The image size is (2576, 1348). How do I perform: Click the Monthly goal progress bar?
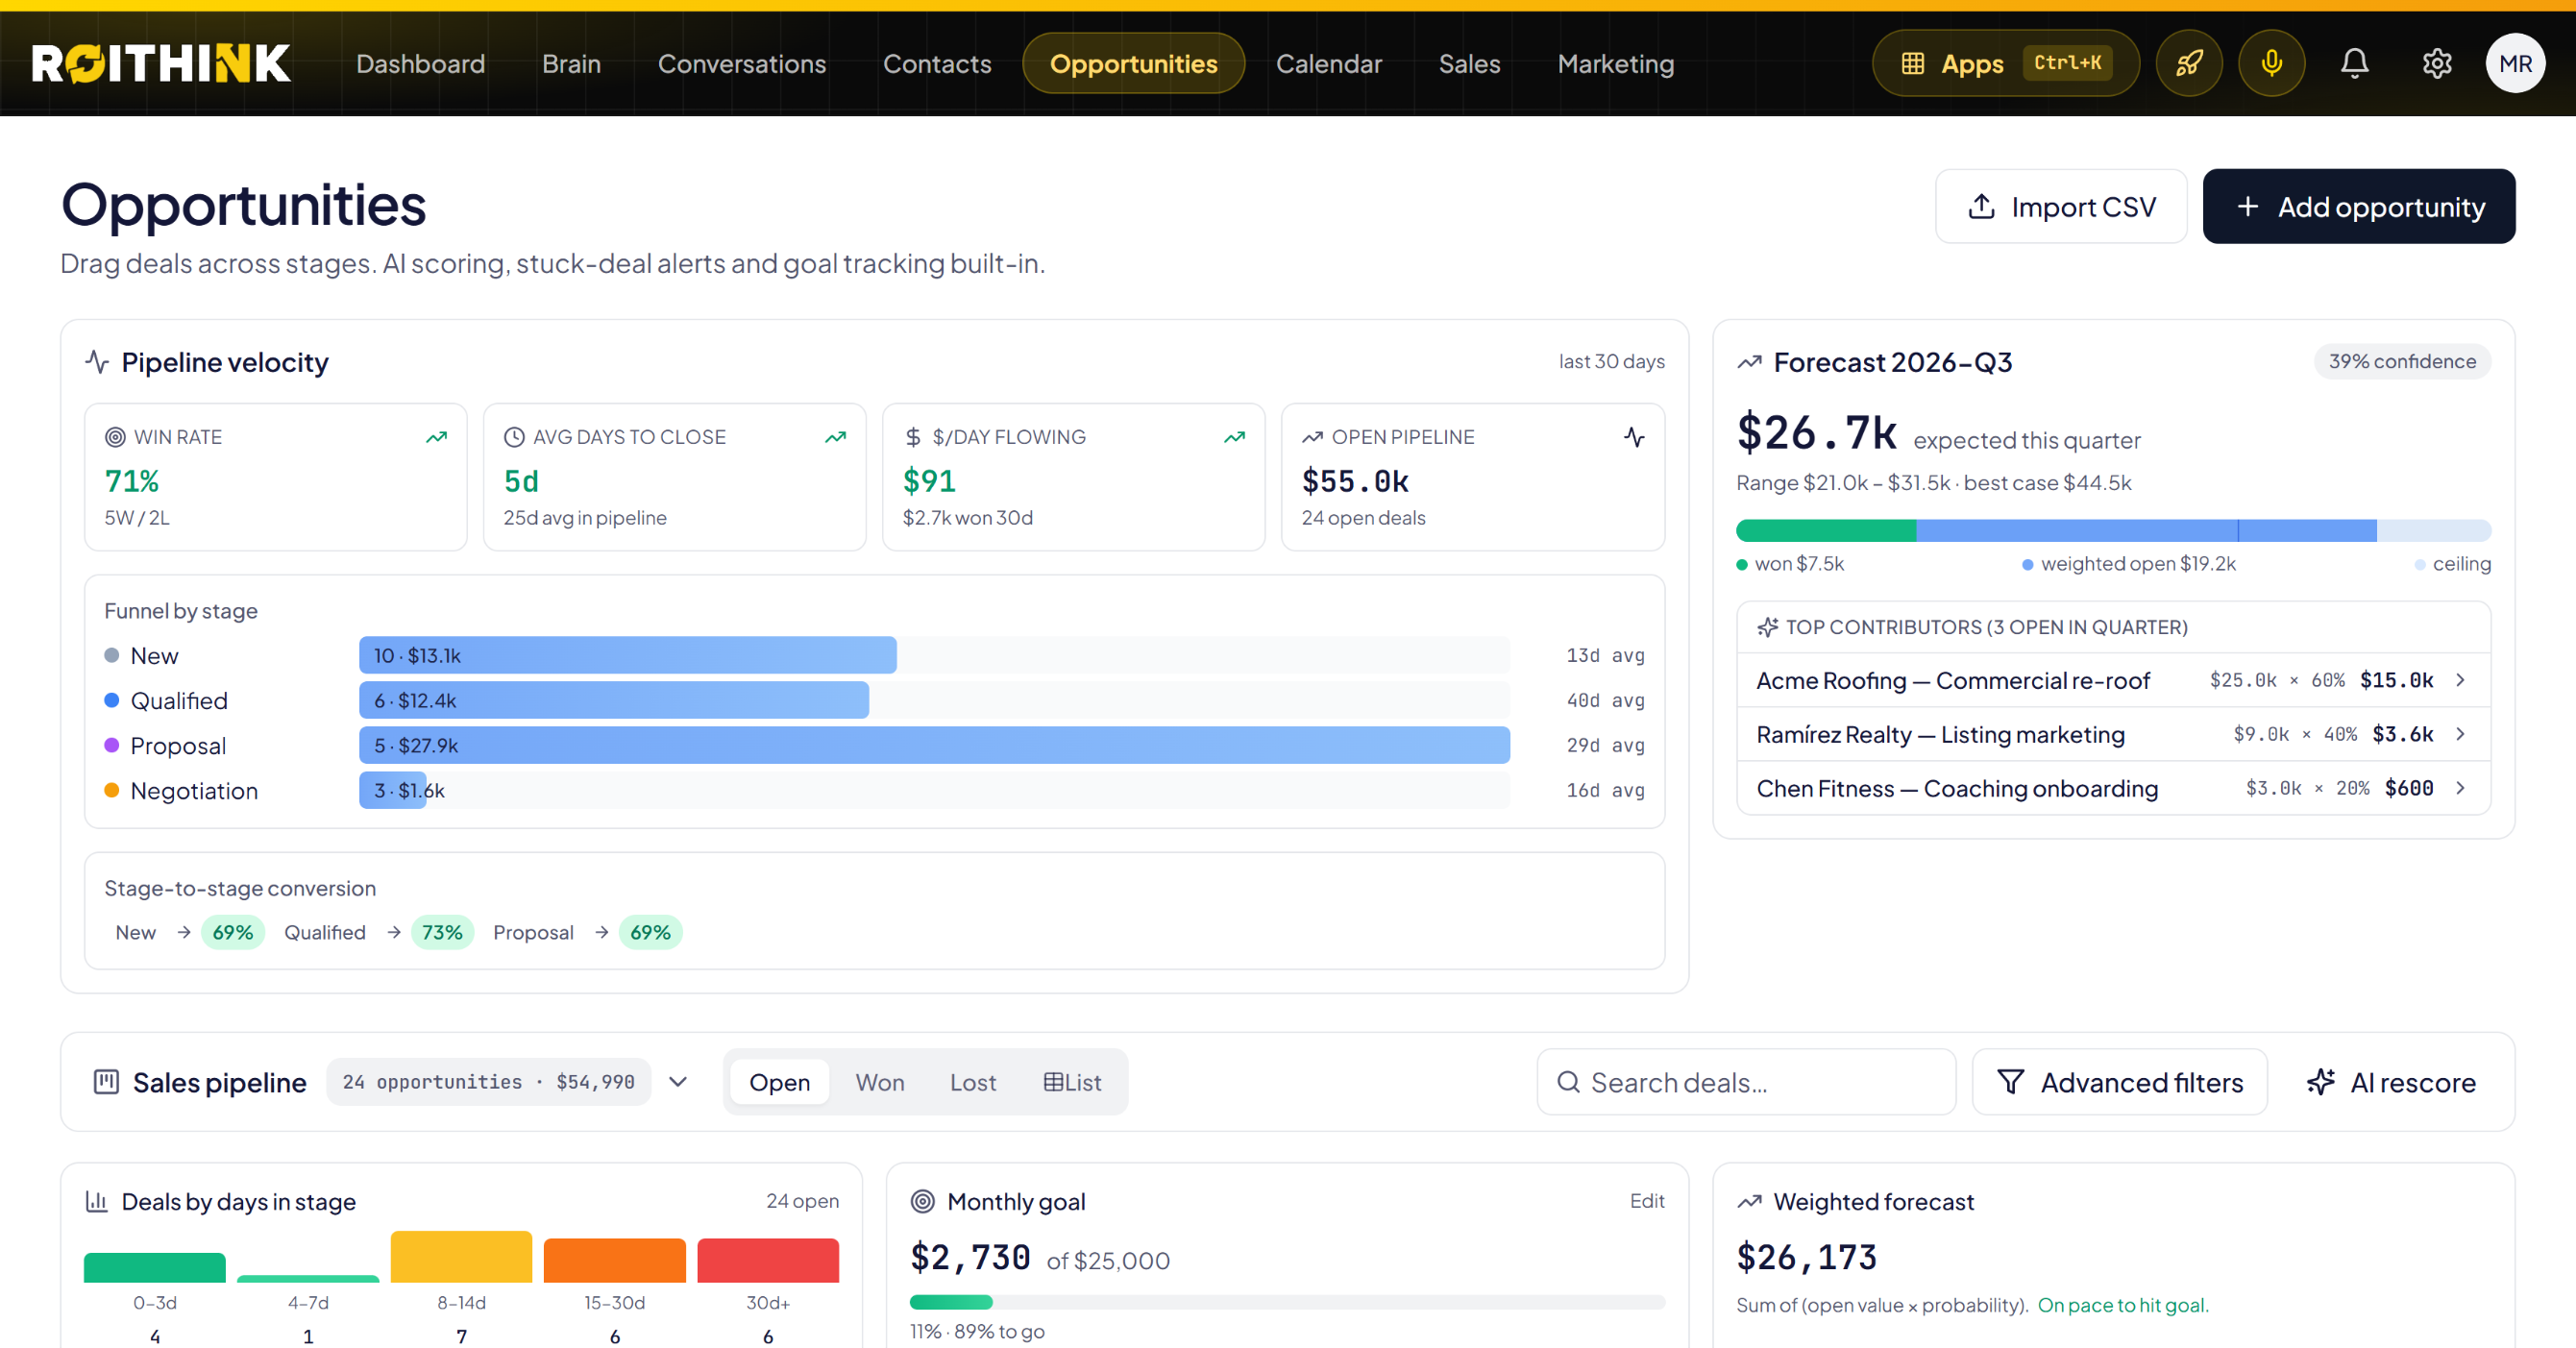pos(1287,1302)
